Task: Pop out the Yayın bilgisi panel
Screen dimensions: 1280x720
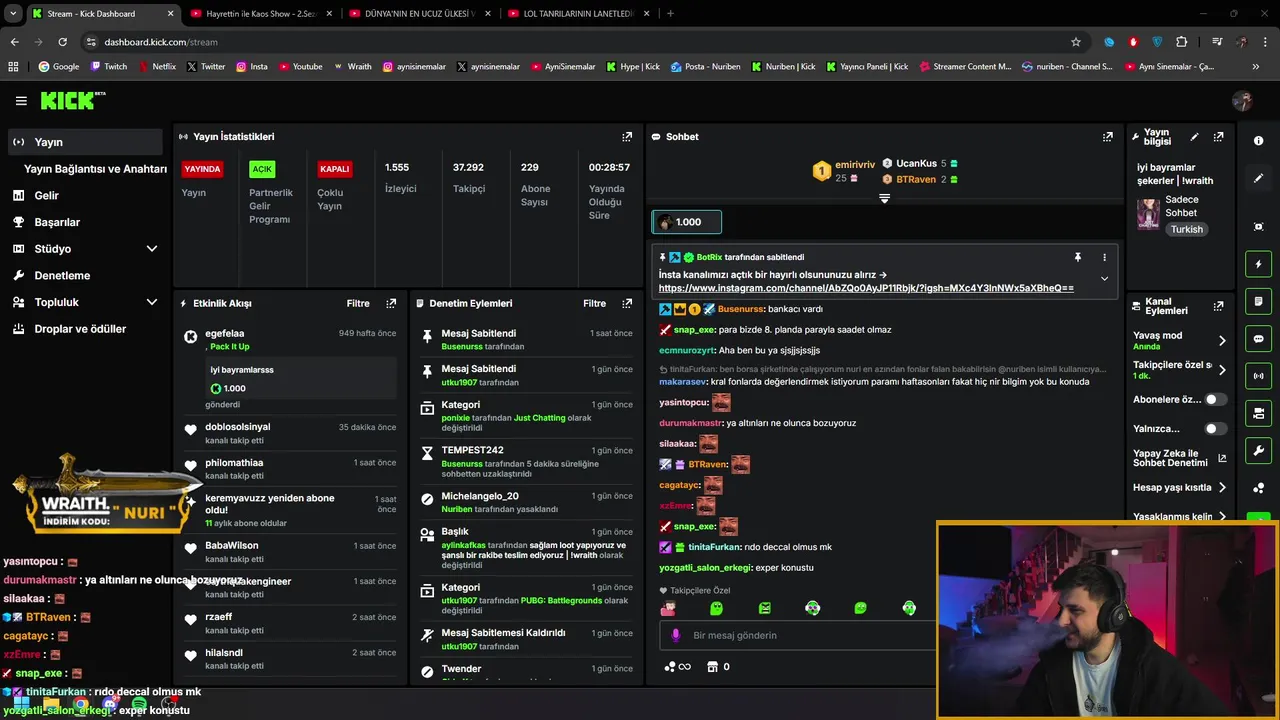Action: click(x=1218, y=137)
